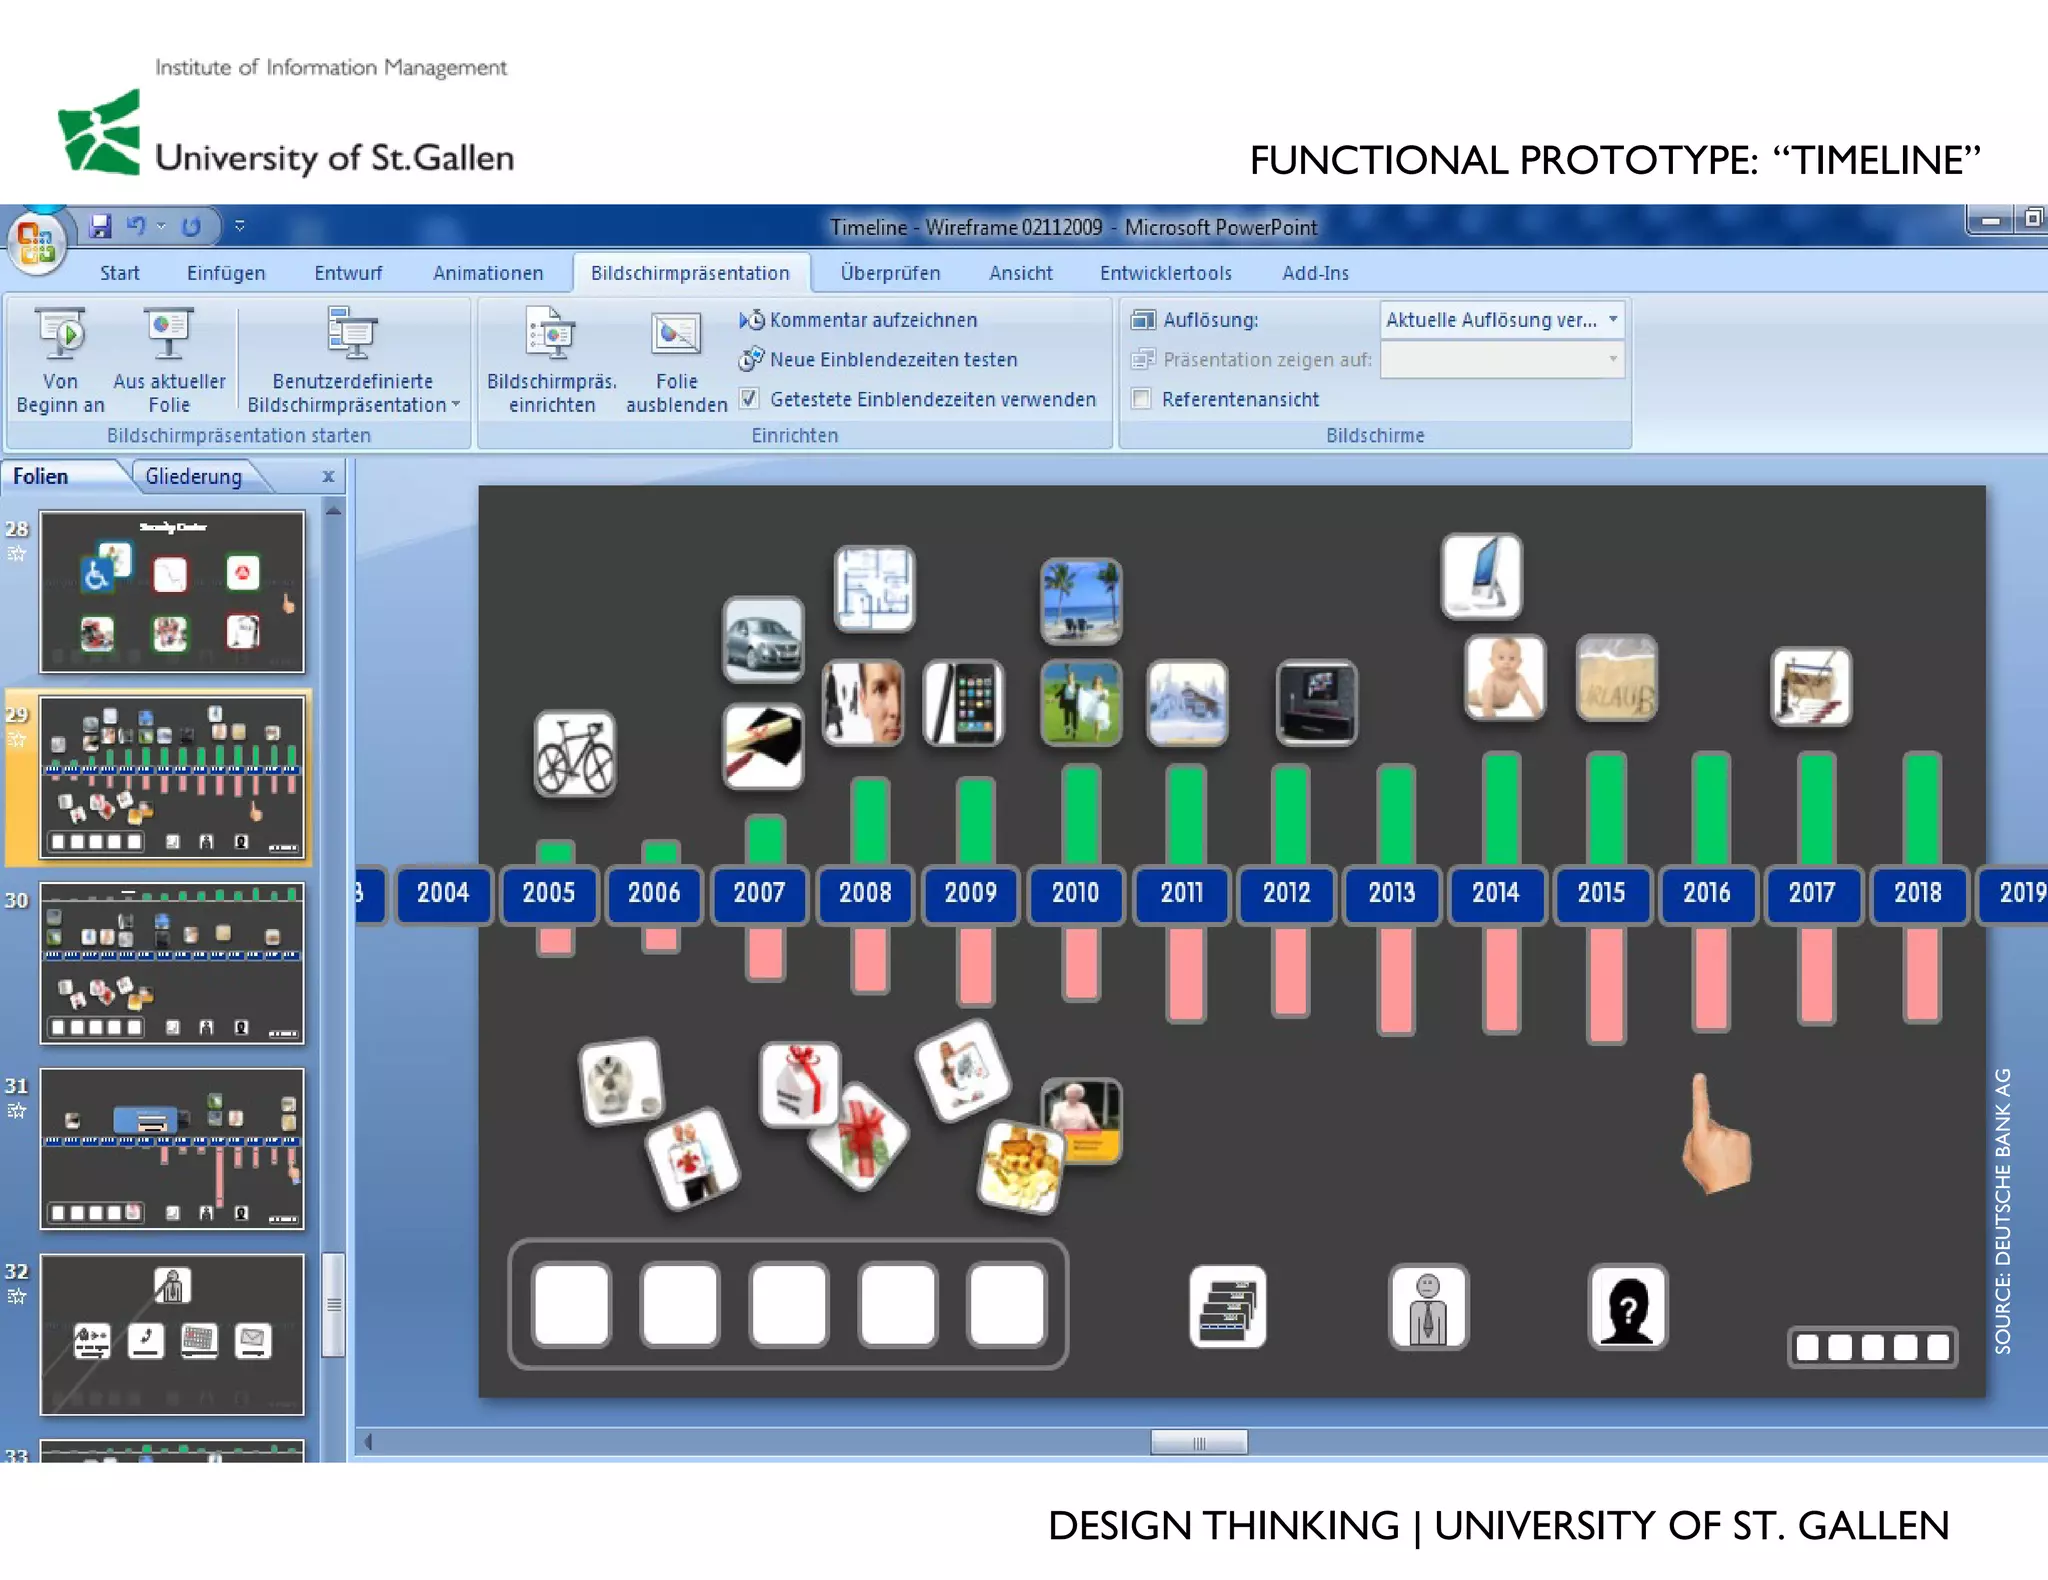Click the Office button orb
The height and width of the screenshot is (1580, 2048).
pos(37,242)
